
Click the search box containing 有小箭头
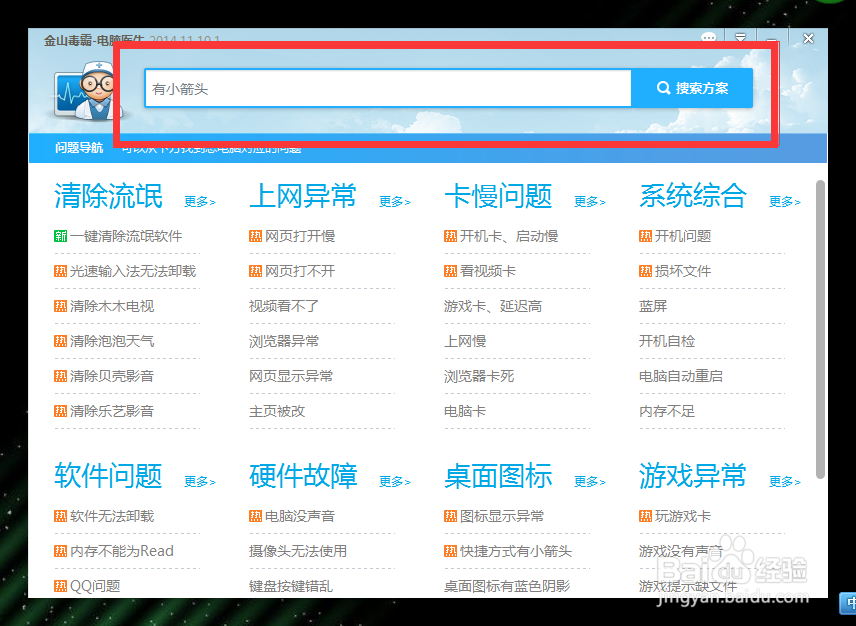click(x=388, y=88)
